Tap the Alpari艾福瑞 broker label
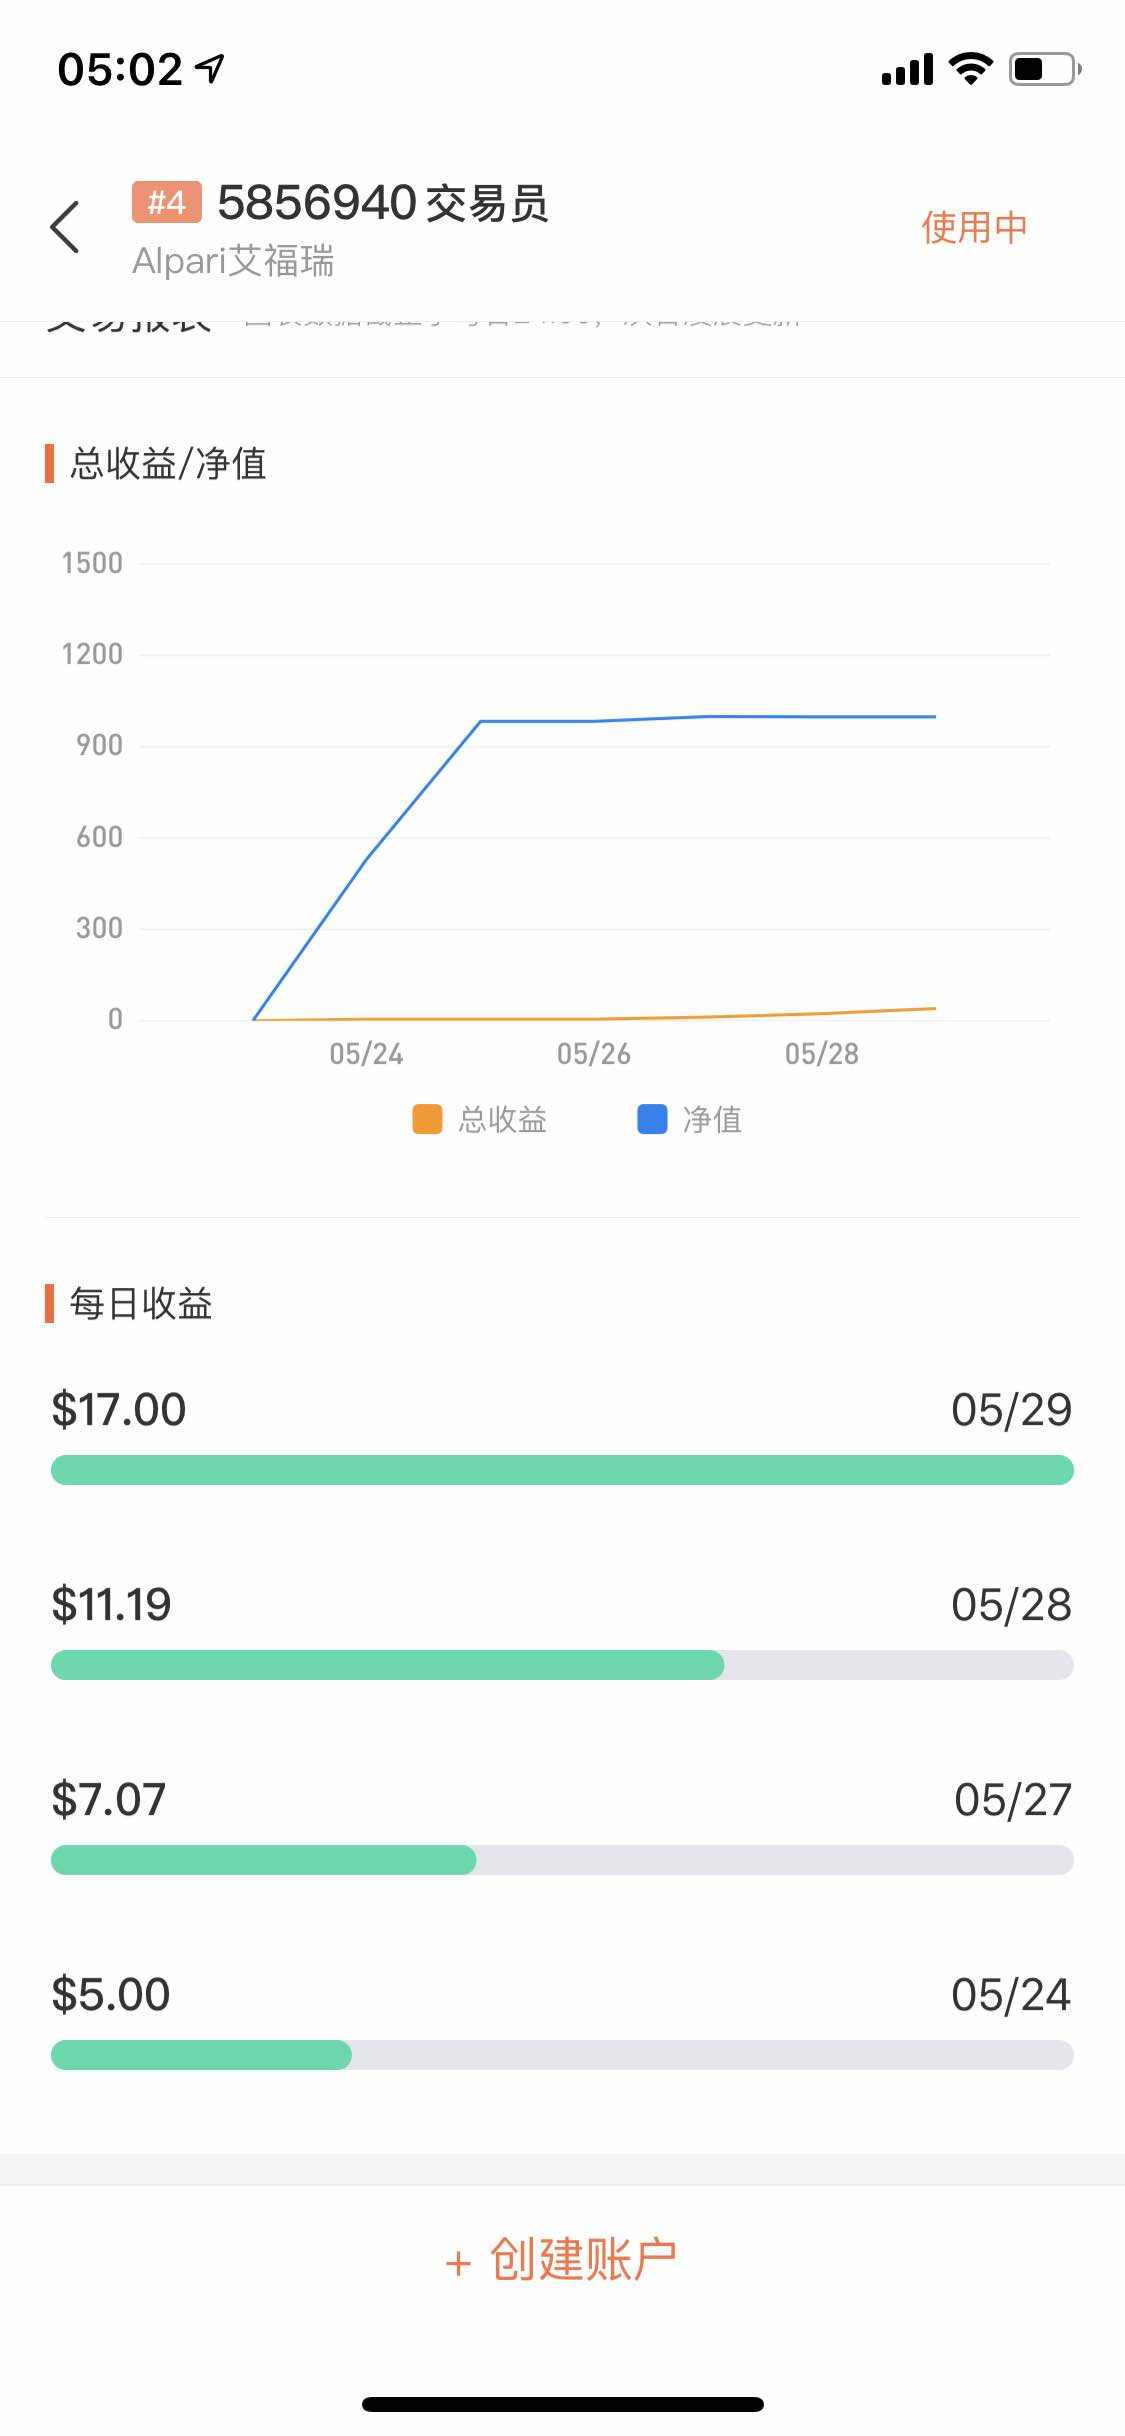The width and height of the screenshot is (1125, 2436). tap(233, 262)
